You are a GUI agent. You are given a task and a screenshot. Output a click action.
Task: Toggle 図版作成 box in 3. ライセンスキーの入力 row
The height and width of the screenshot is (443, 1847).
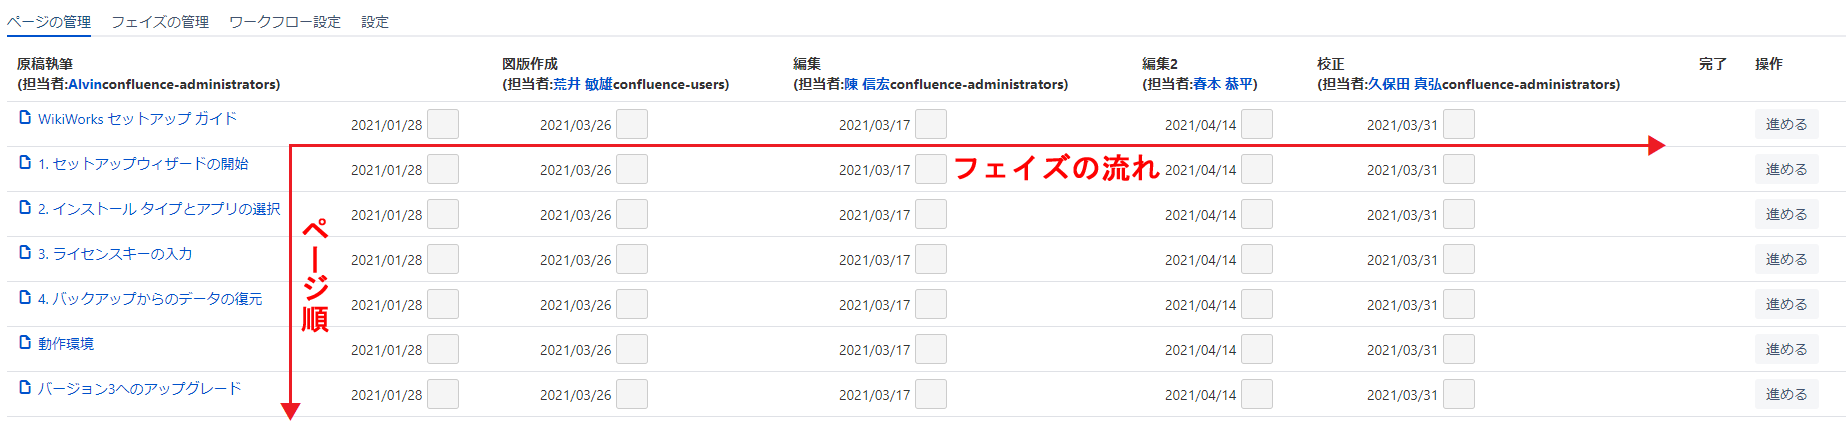632,259
